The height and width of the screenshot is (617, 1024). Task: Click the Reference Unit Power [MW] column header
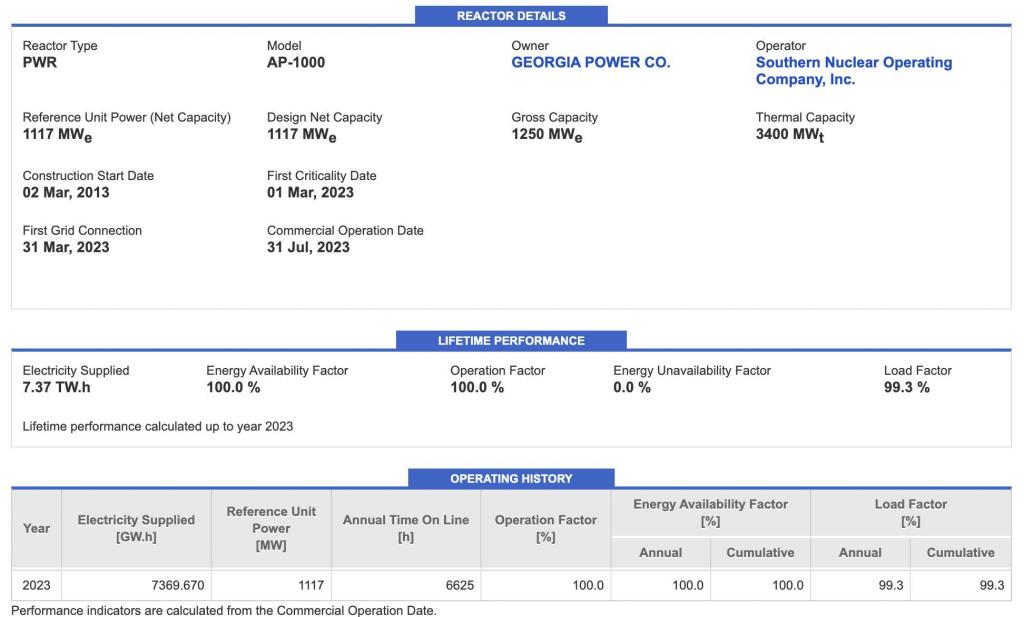pyautogui.click(x=271, y=528)
